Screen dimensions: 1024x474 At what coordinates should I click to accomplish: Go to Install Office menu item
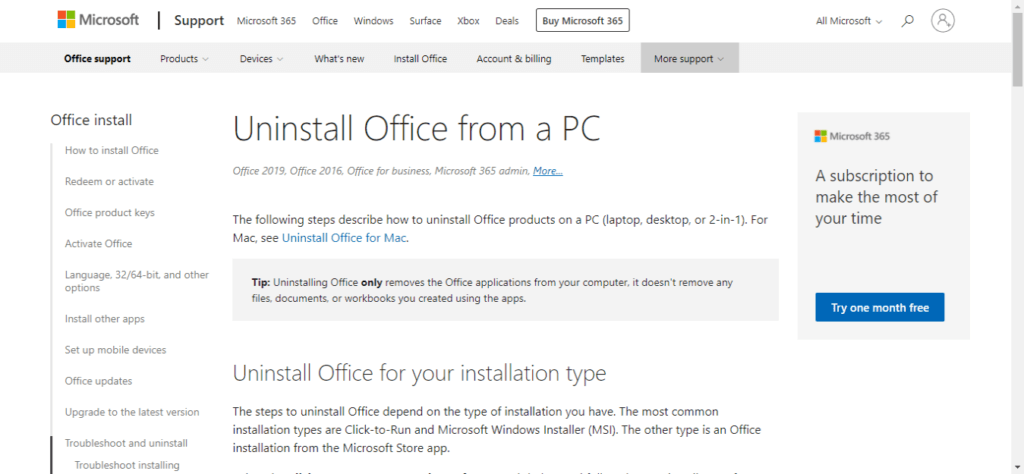pyautogui.click(x=420, y=59)
